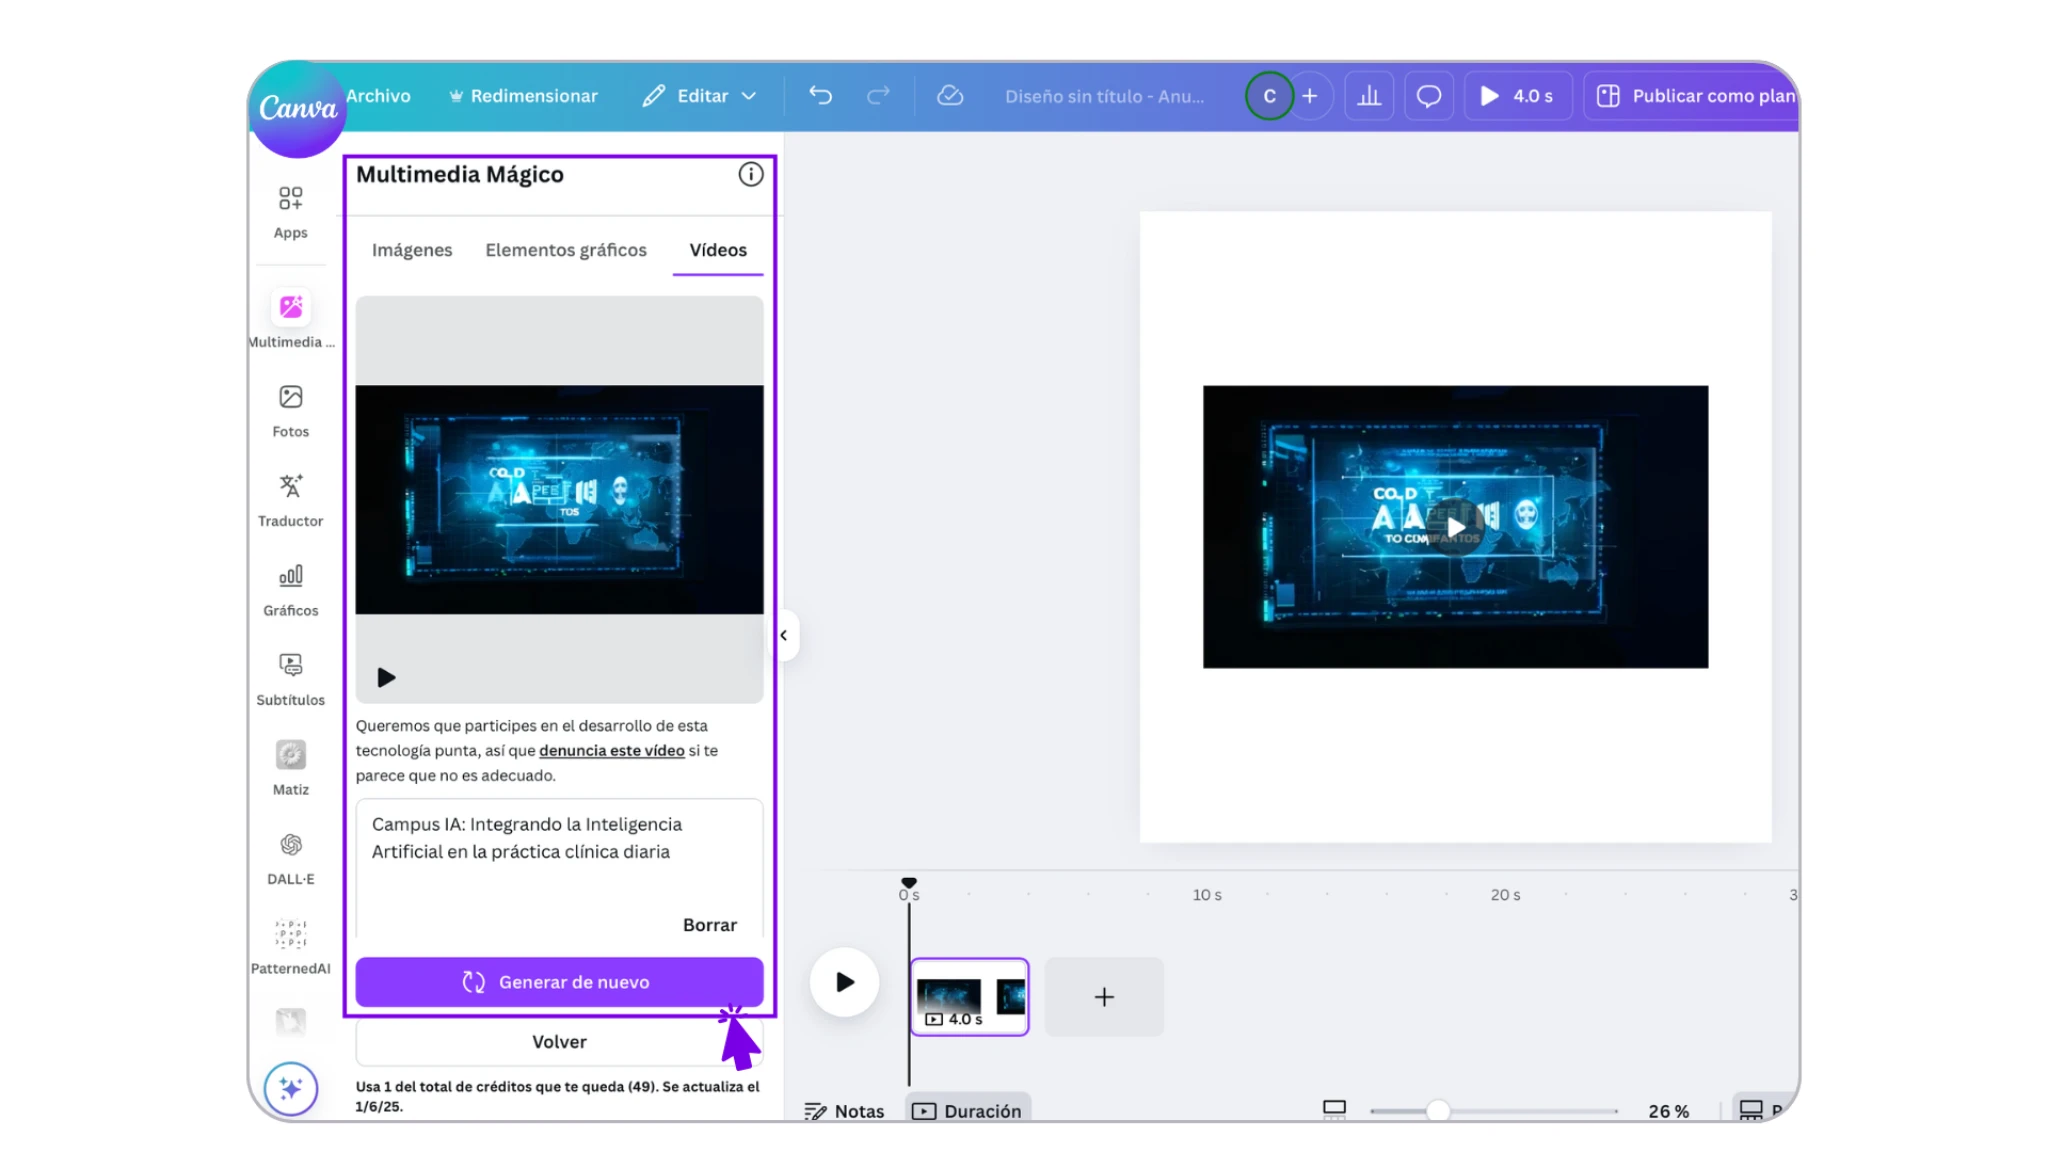Open the analytics bar-chart icon
This screenshot has height=1152, width=2048.
(1369, 96)
